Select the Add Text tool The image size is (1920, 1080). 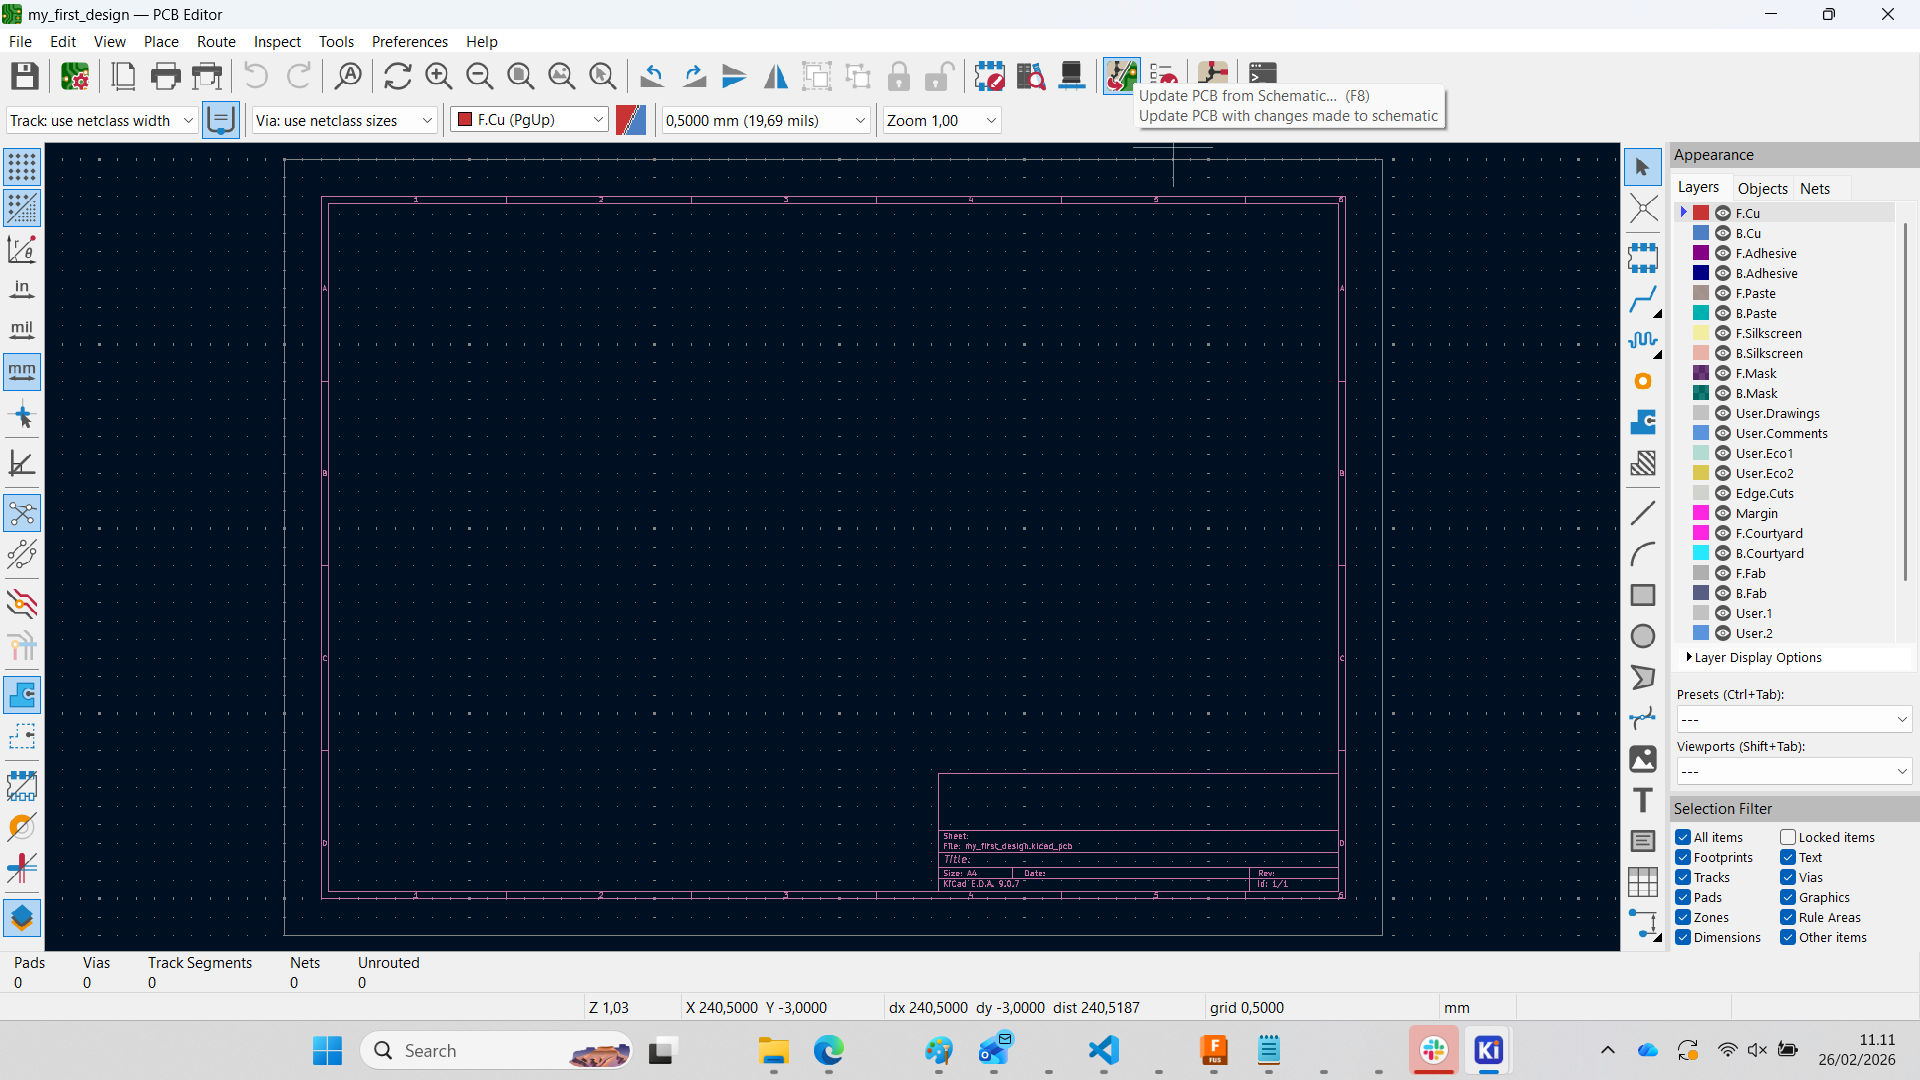click(x=1643, y=800)
